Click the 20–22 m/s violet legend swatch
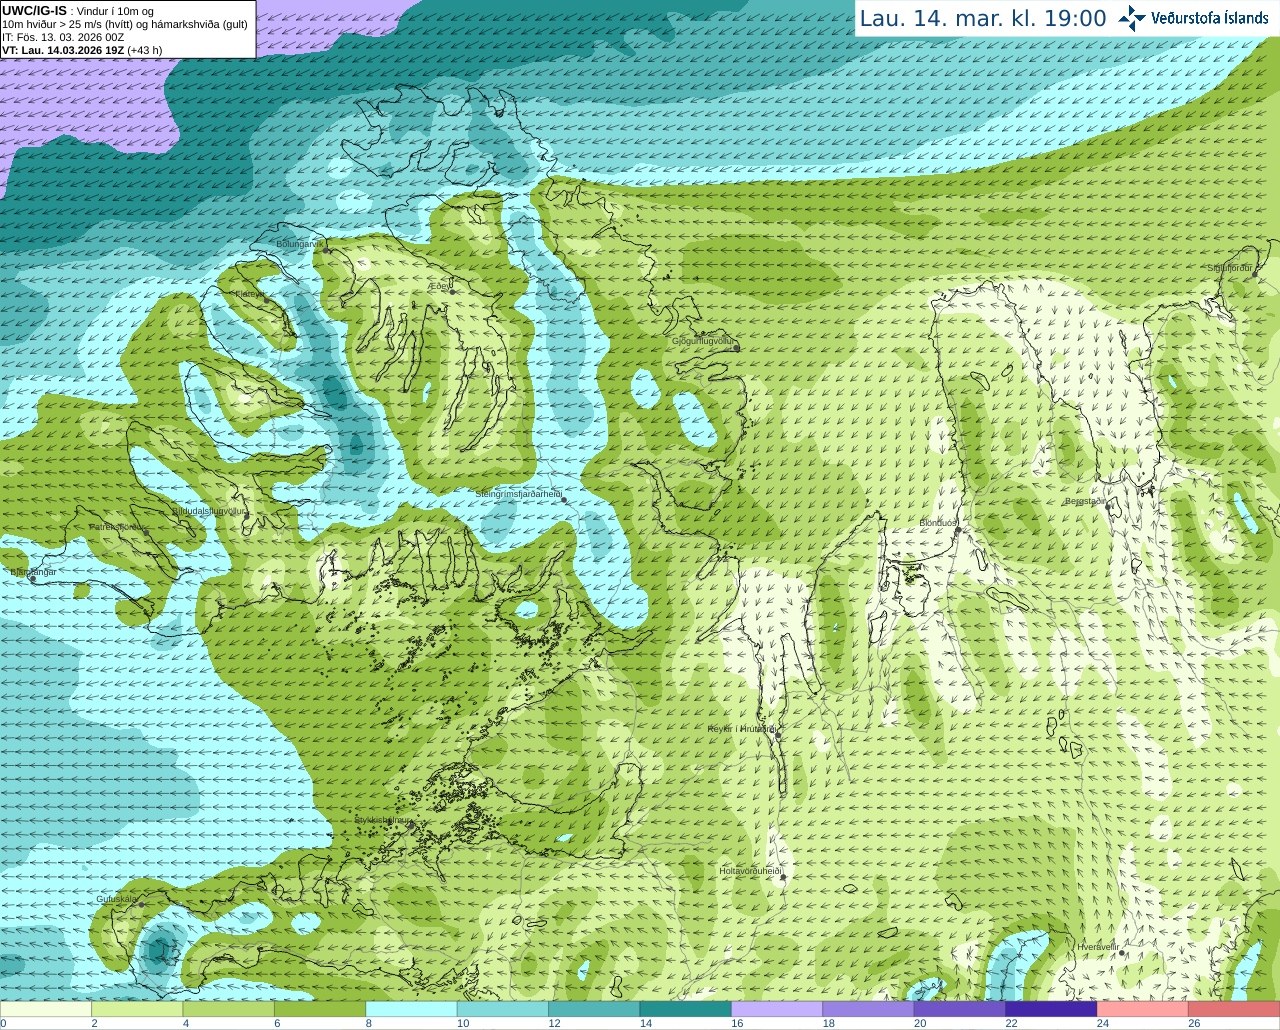This screenshot has height=1030, width=1280. (960, 1009)
